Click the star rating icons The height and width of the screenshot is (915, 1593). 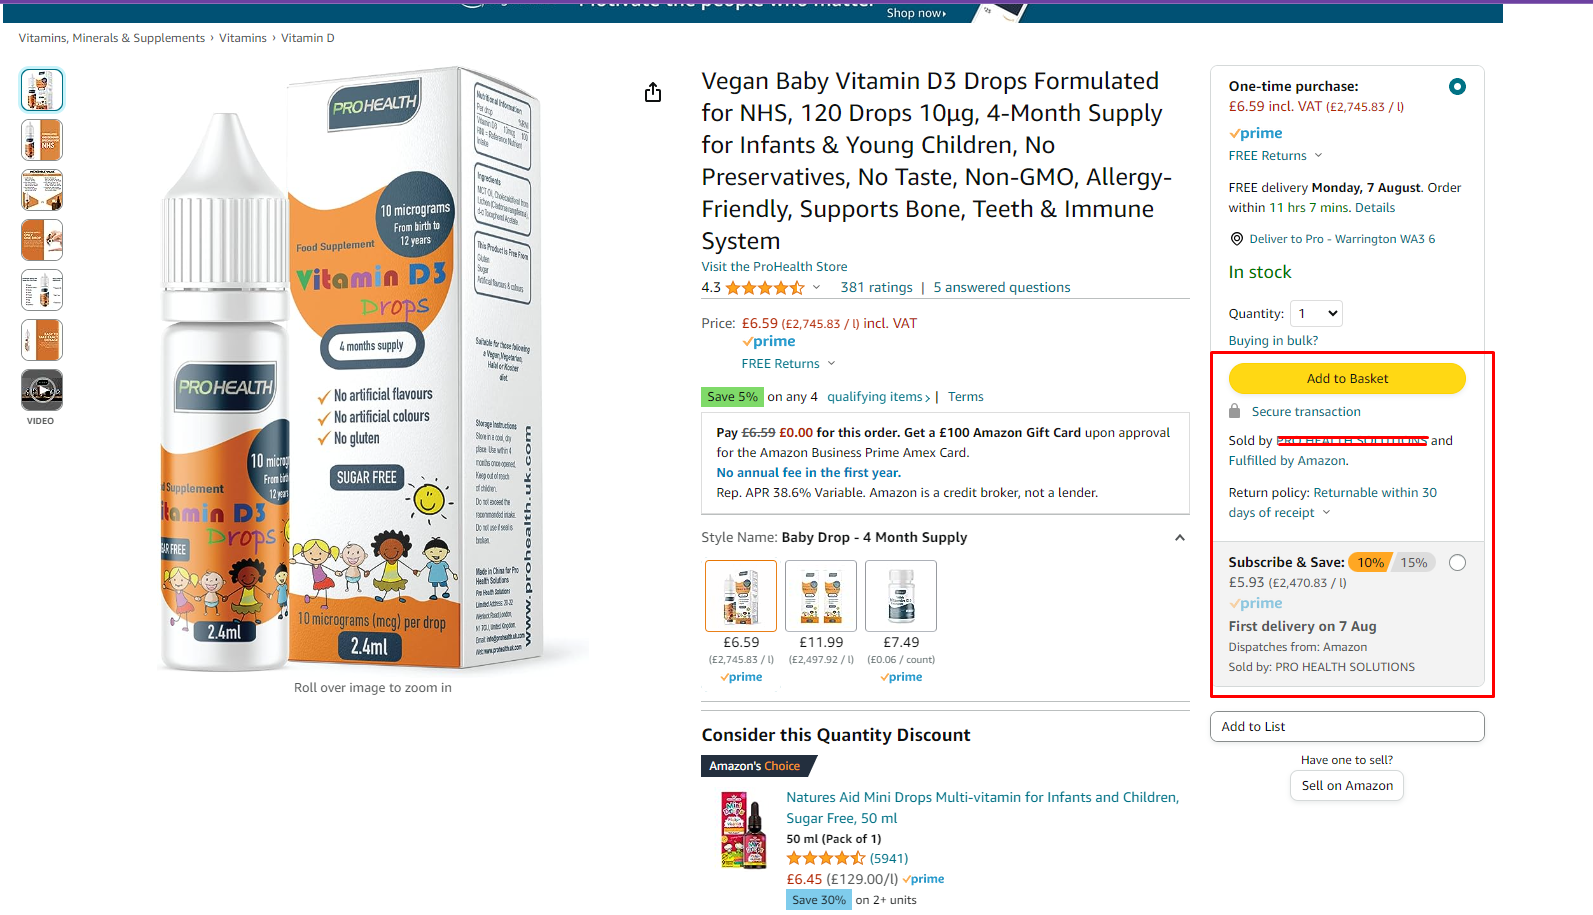click(x=765, y=288)
